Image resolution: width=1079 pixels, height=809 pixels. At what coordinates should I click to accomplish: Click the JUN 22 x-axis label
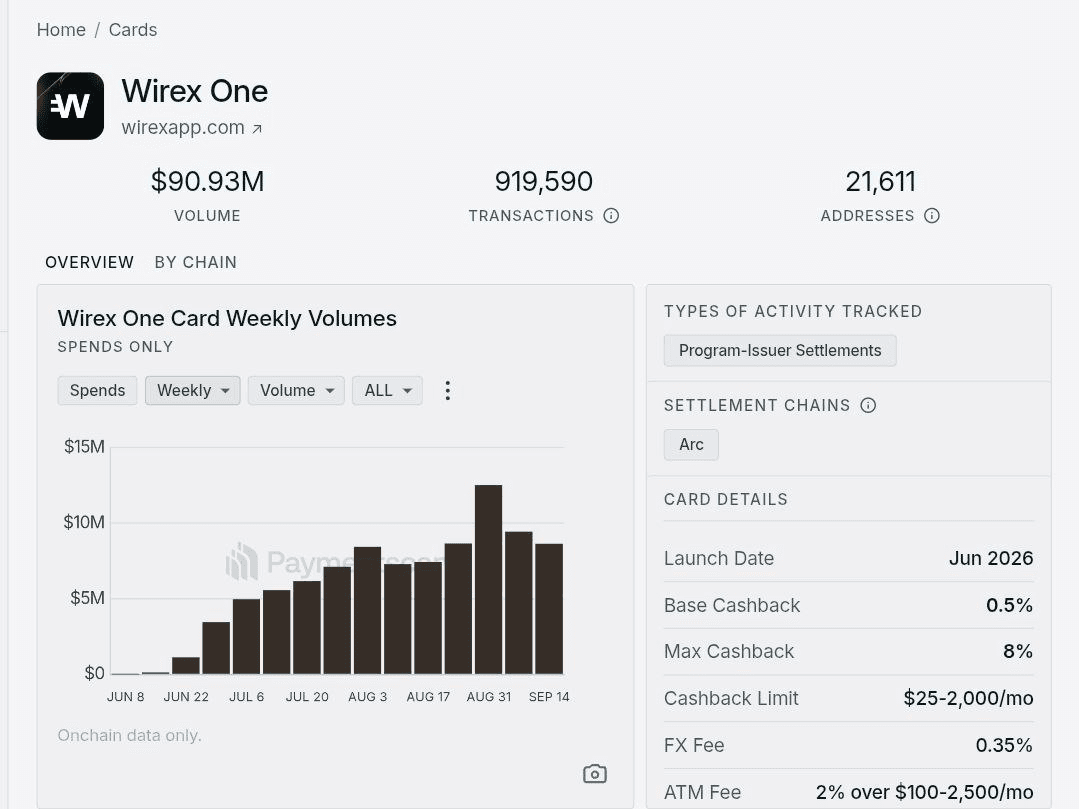pyautogui.click(x=186, y=697)
